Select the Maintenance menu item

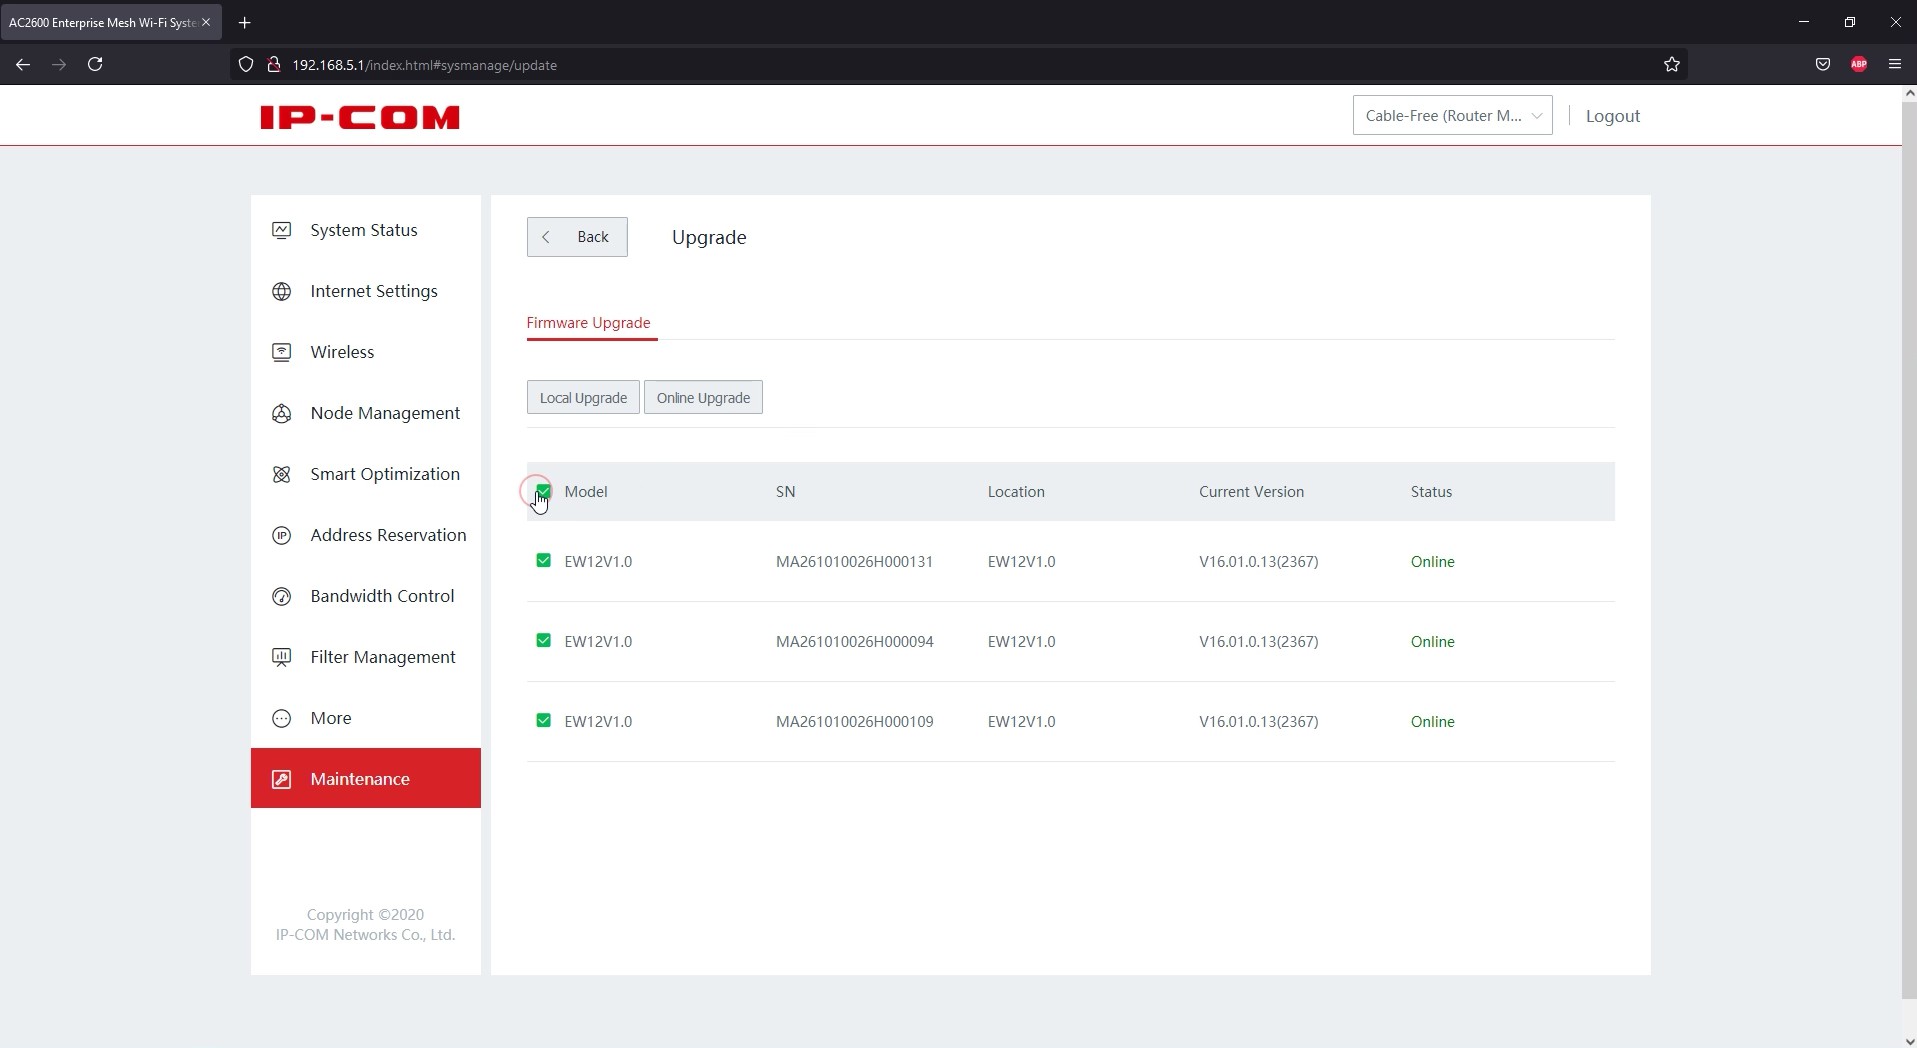366,778
